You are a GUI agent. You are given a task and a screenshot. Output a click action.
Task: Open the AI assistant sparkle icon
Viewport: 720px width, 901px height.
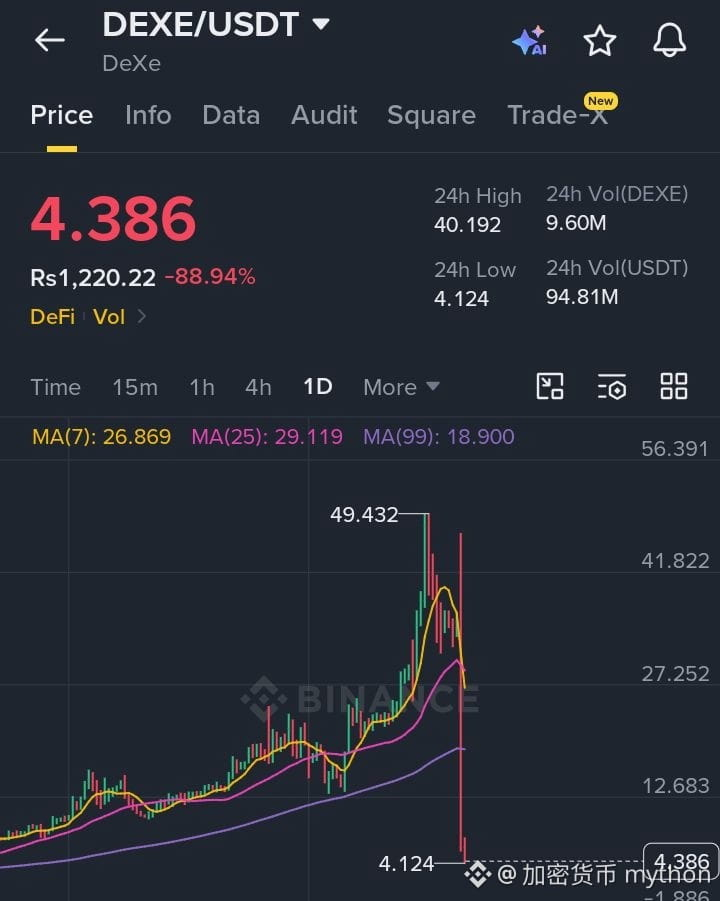tap(530, 40)
